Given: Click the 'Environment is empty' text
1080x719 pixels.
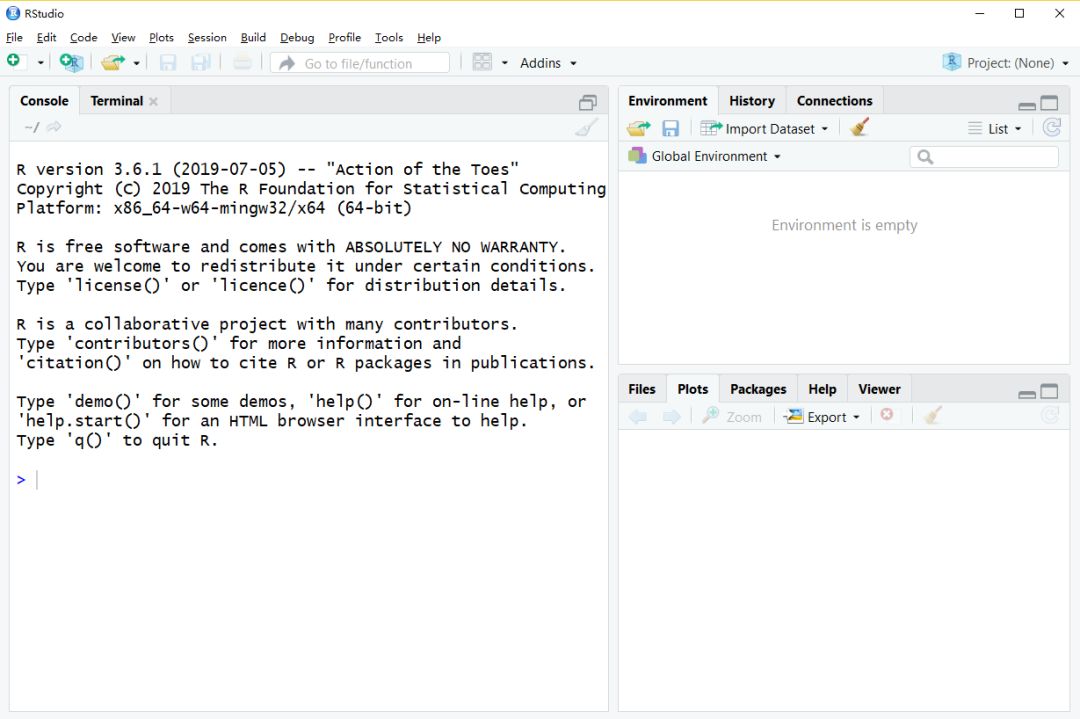Looking at the screenshot, I should coord(844,225).
